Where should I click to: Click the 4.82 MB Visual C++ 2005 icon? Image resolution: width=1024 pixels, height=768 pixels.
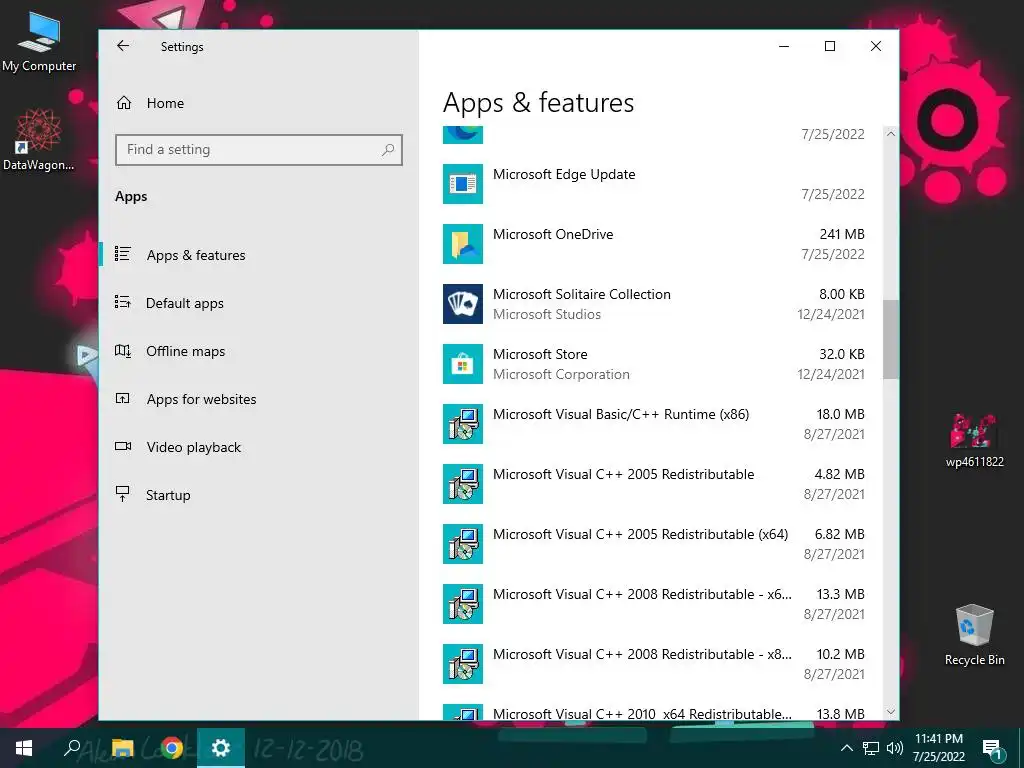pyautogui.click(x=463, y=485)
